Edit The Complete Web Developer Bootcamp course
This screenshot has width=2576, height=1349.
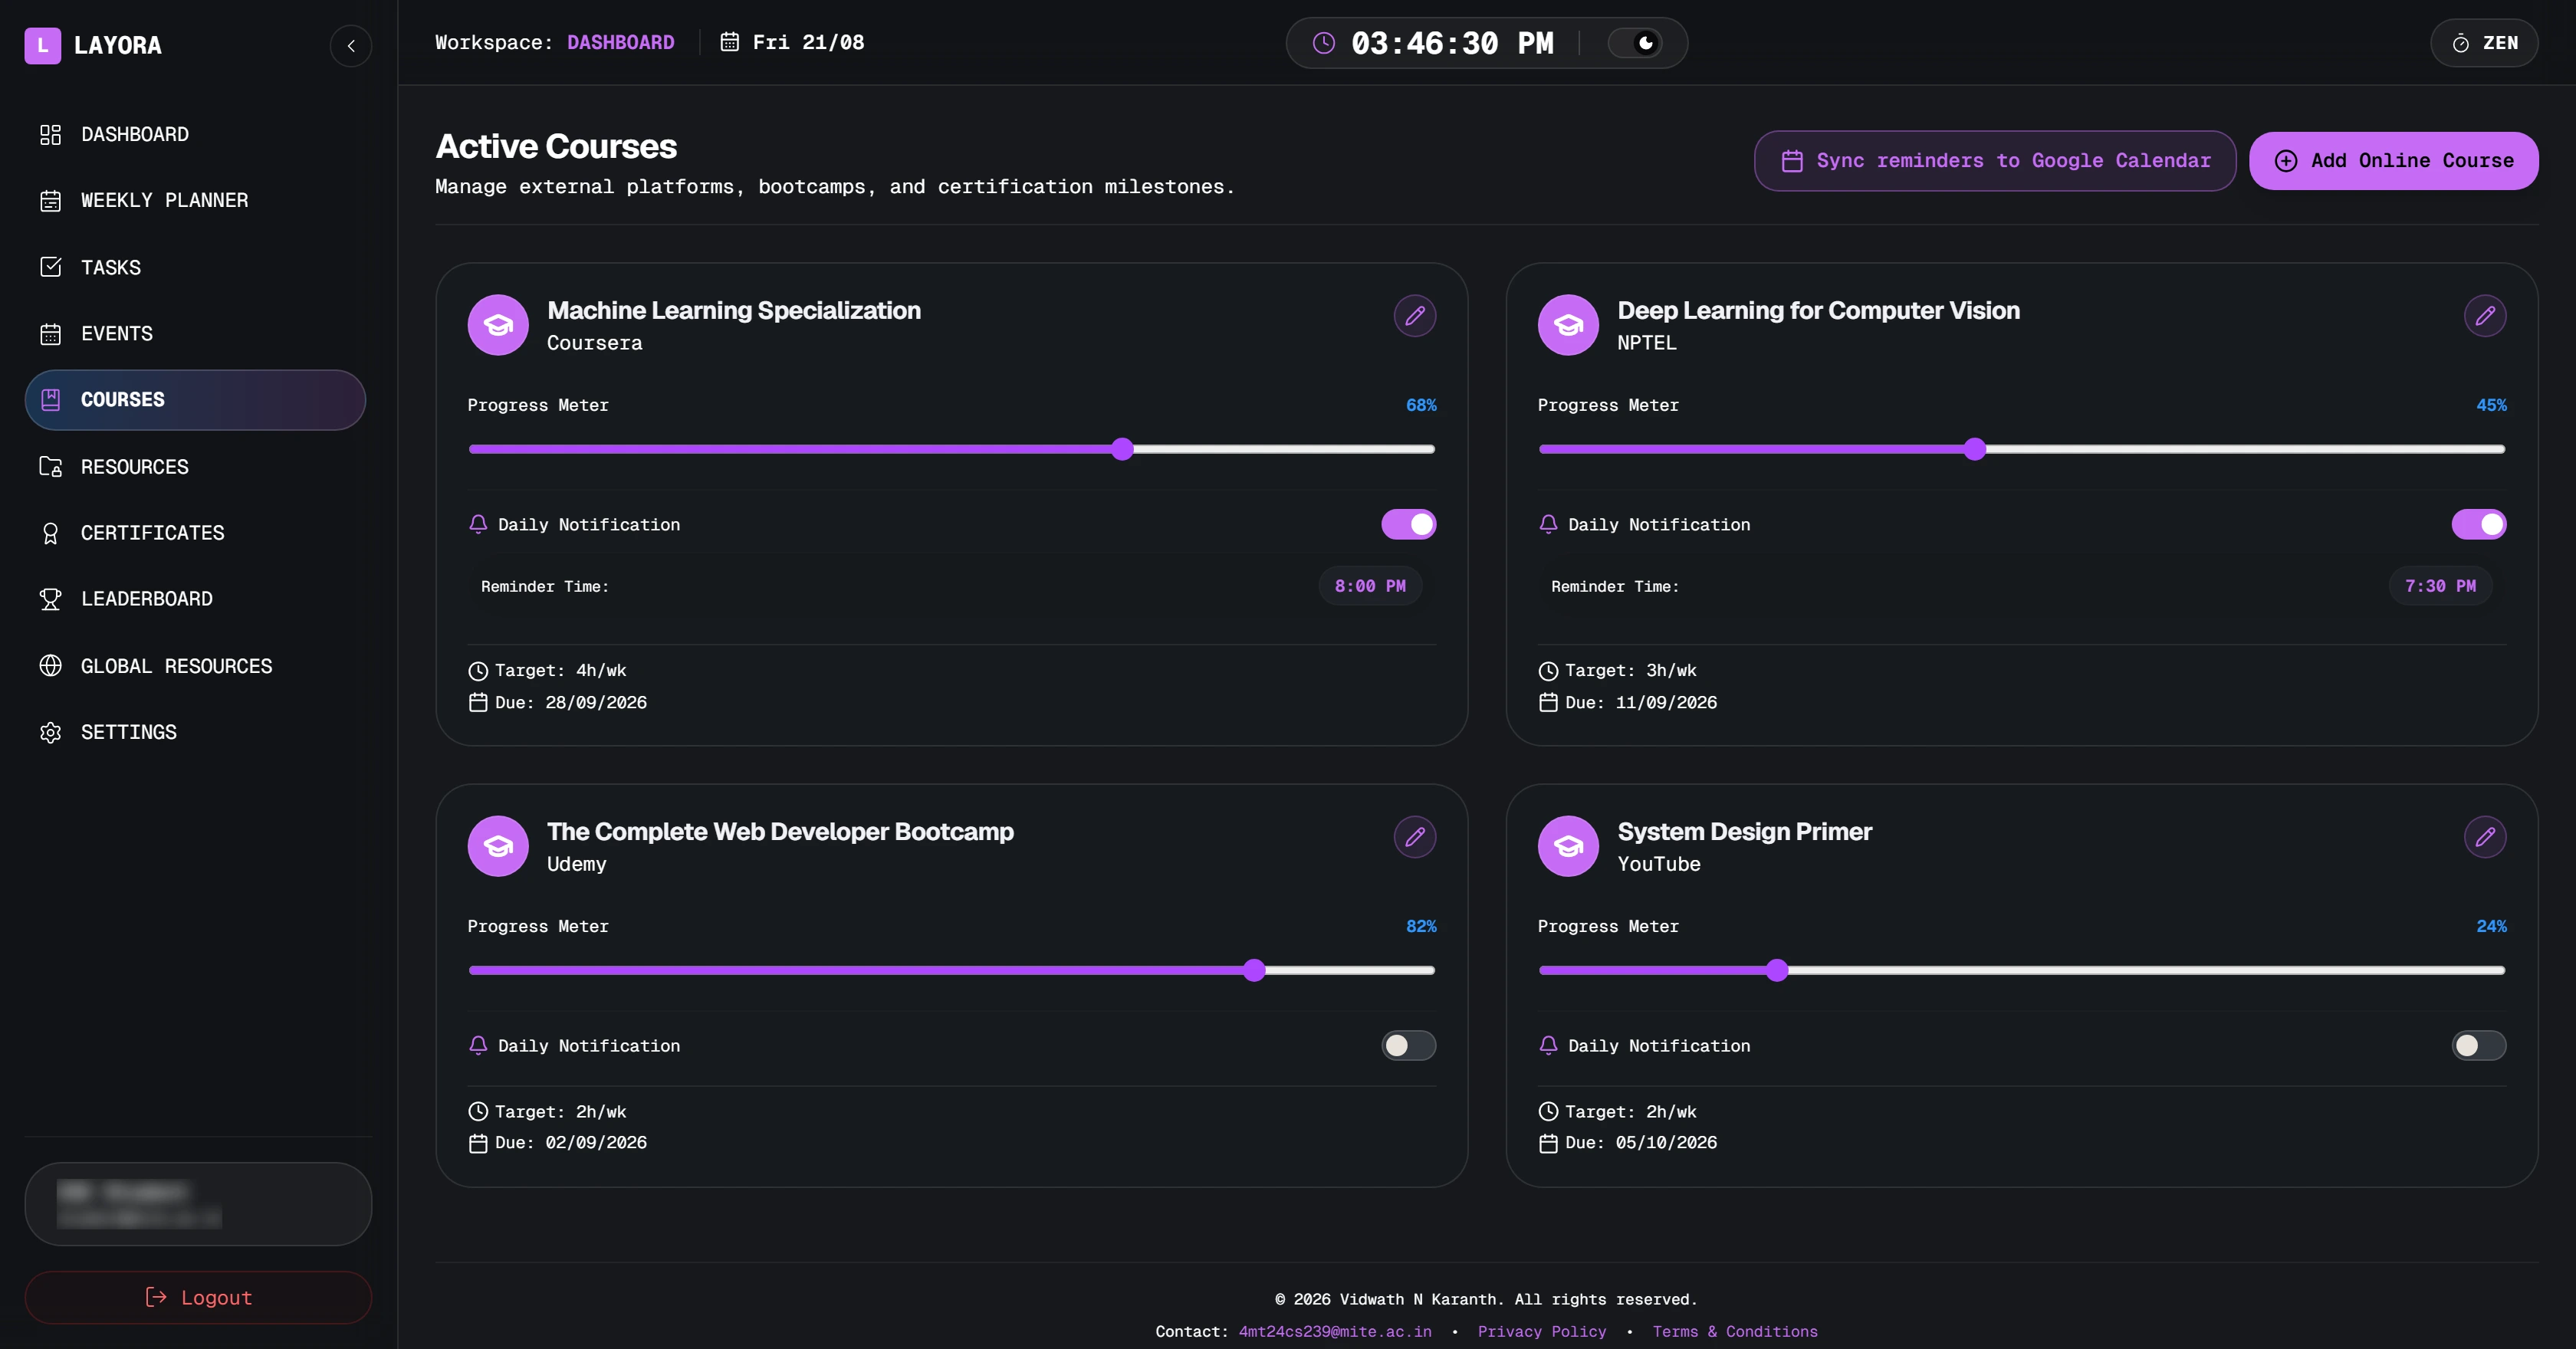coord(1415,837)
